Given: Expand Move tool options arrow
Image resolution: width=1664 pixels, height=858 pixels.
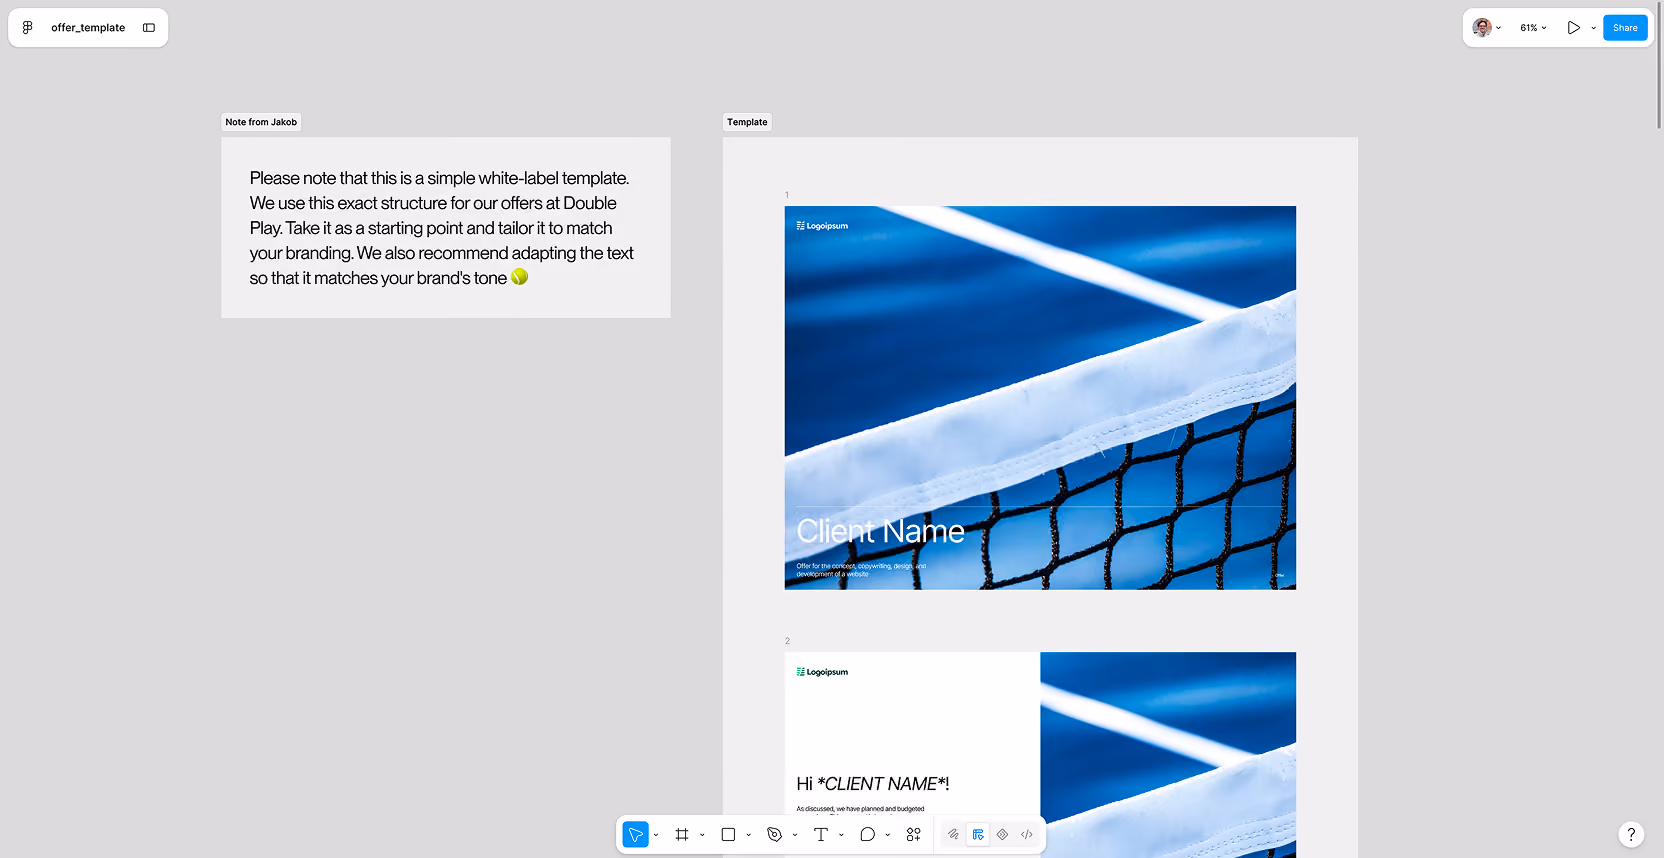Looking at the screenshot, I should click(x=656, y=835).
